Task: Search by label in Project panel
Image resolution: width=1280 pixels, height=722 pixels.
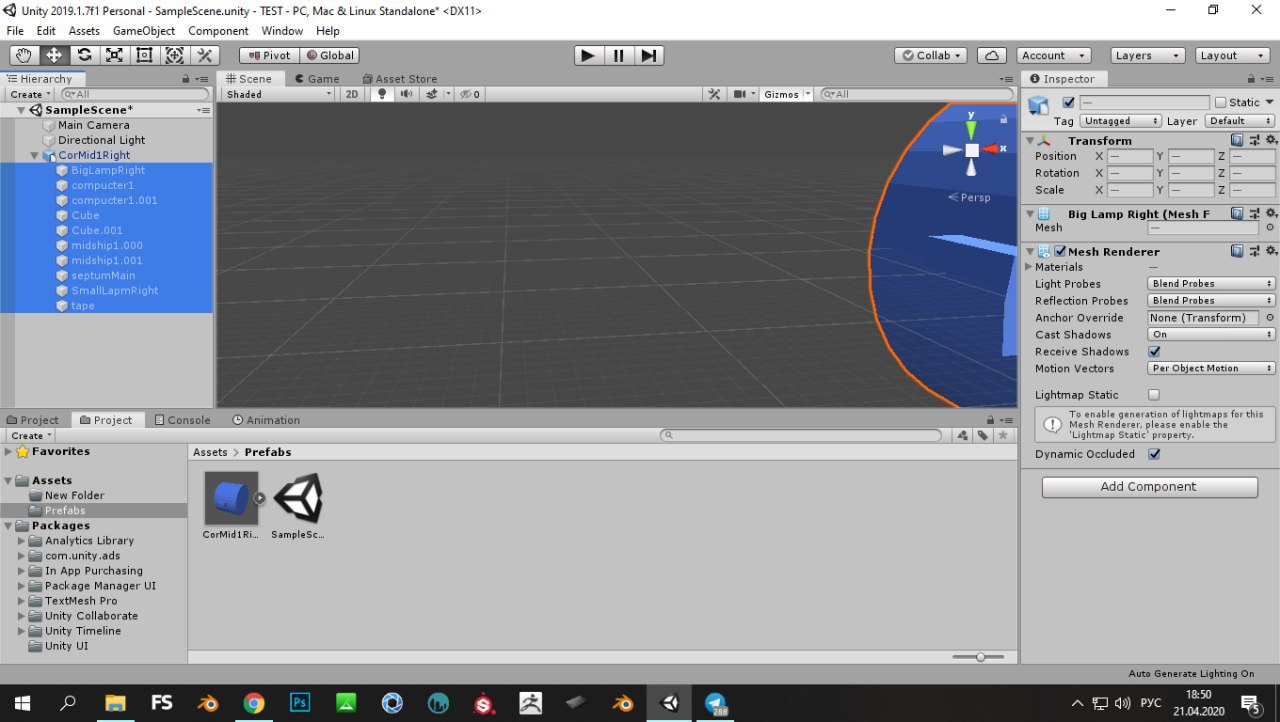Action: 983,436
